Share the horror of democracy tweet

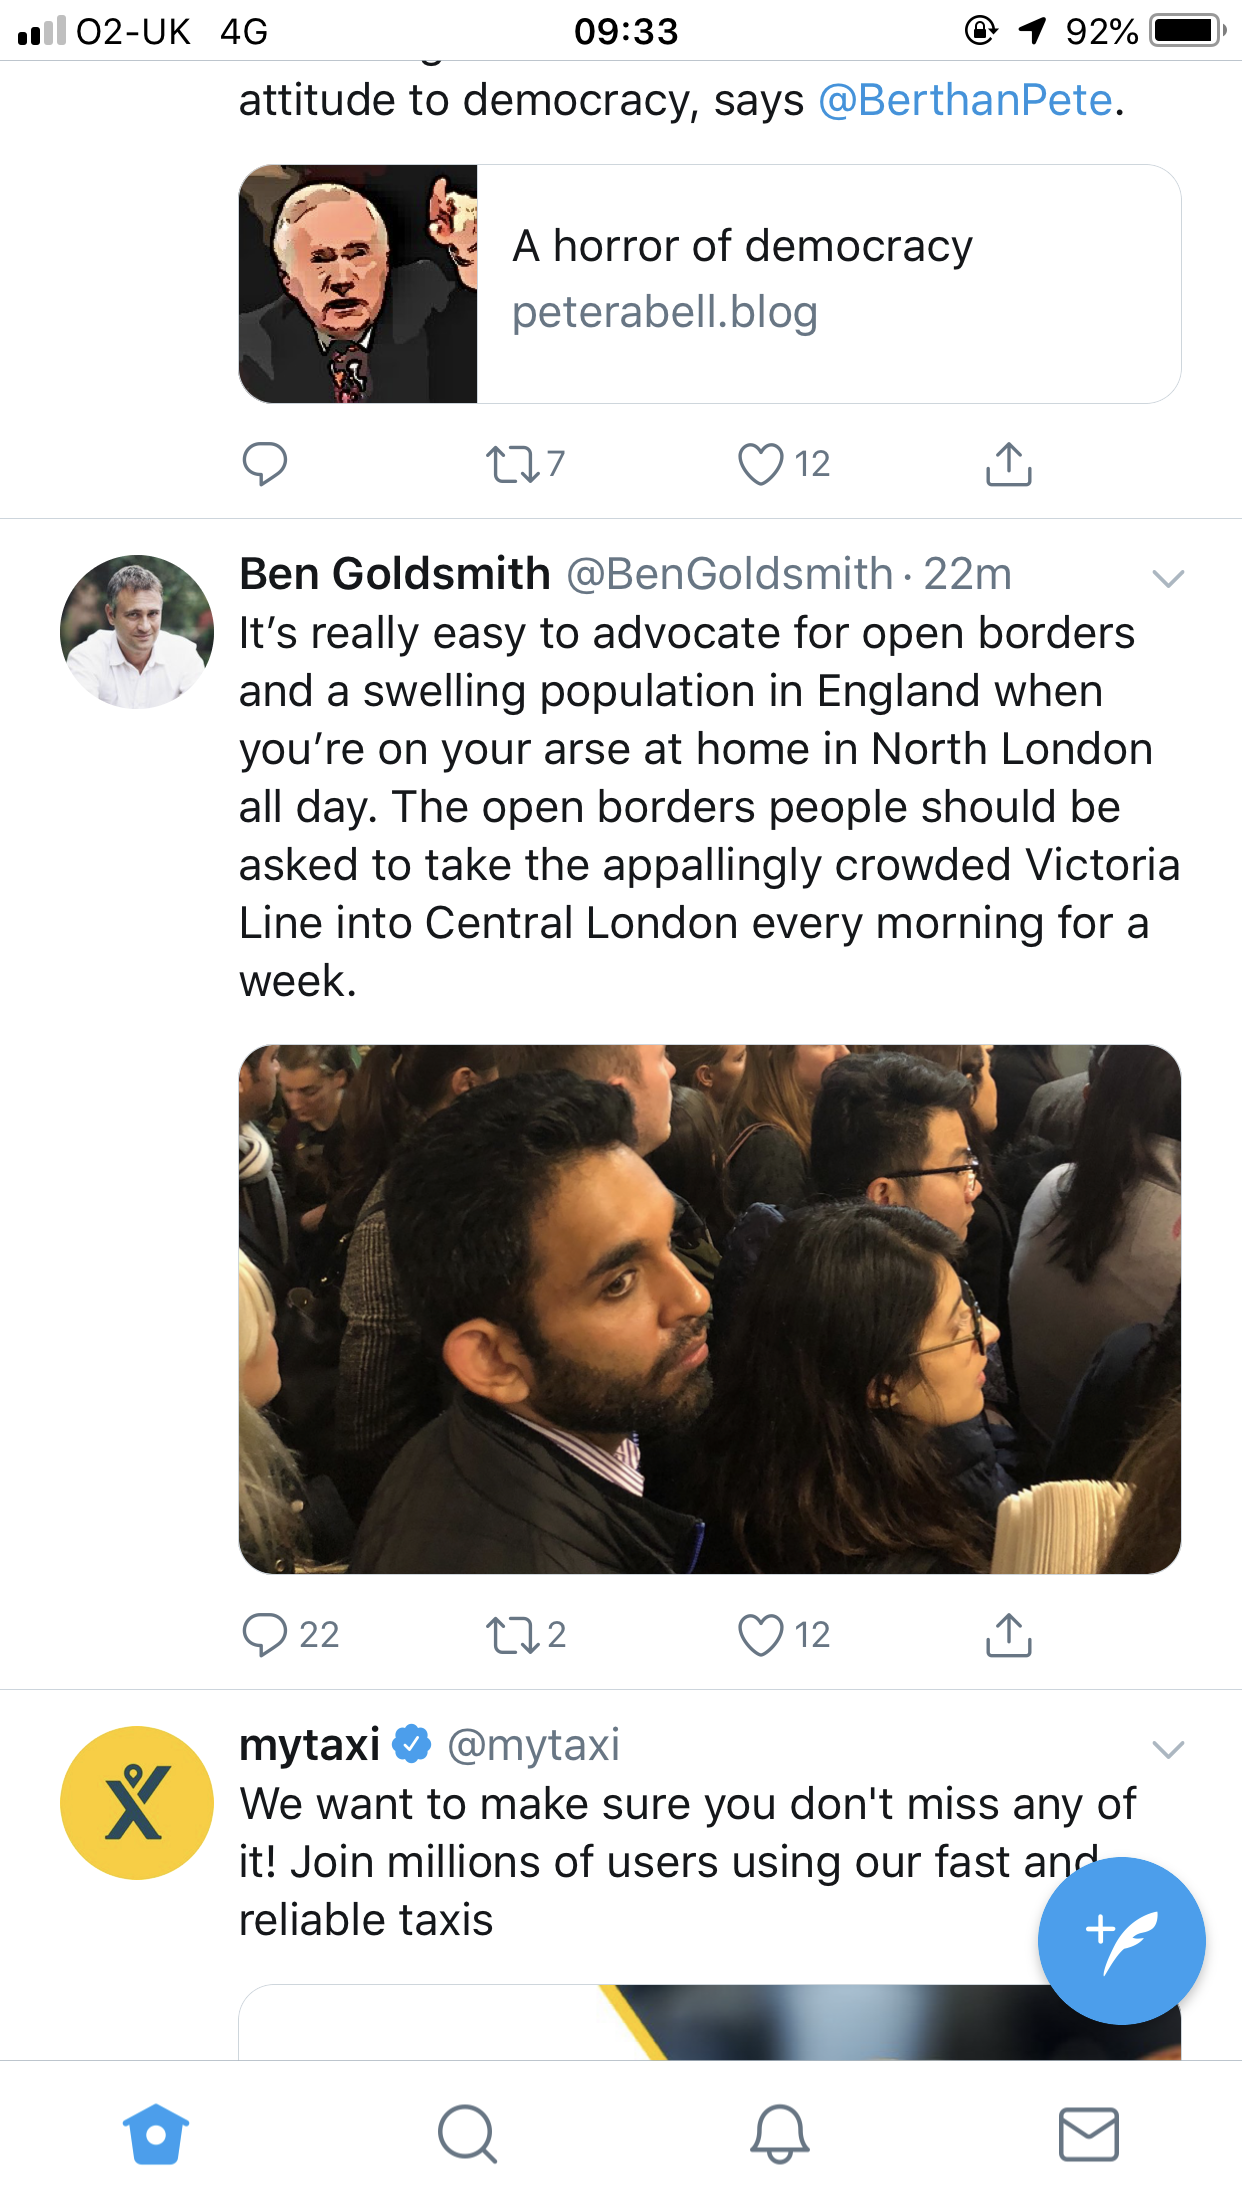1008,464
